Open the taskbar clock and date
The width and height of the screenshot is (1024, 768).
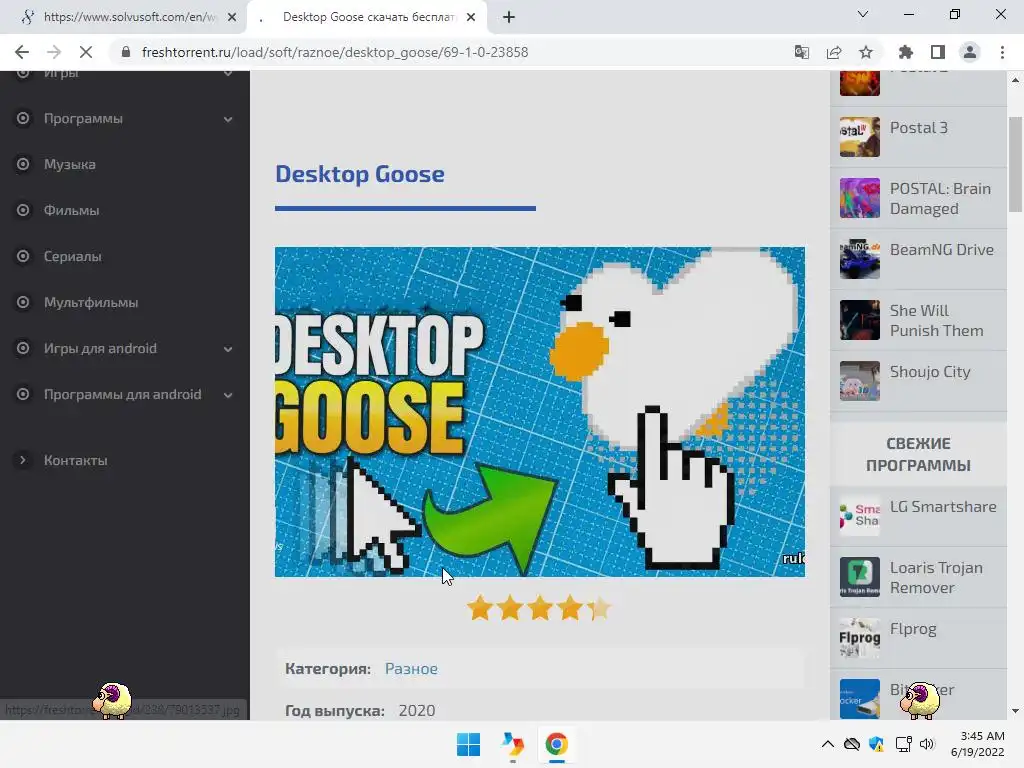tap(978, 744)
